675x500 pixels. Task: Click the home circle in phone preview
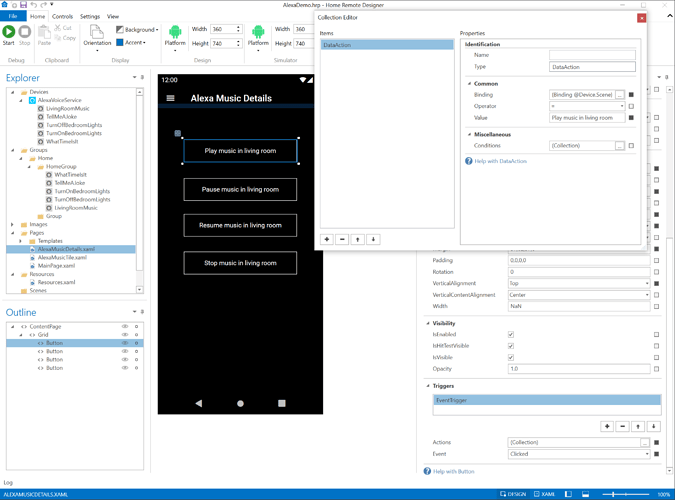(x=240, y=404)
